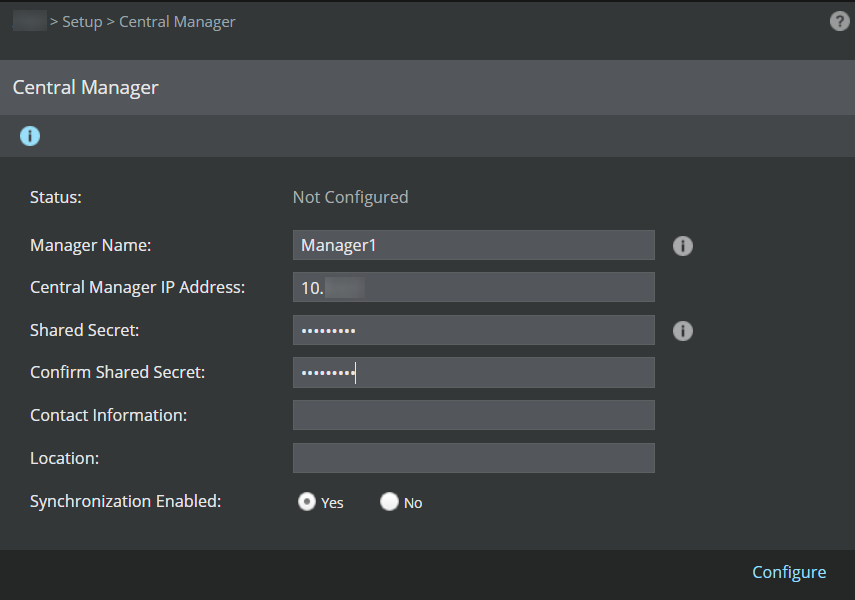855x600 pixels.
Task: Click the 'Location:' label
Action: (x=64, y=458)
